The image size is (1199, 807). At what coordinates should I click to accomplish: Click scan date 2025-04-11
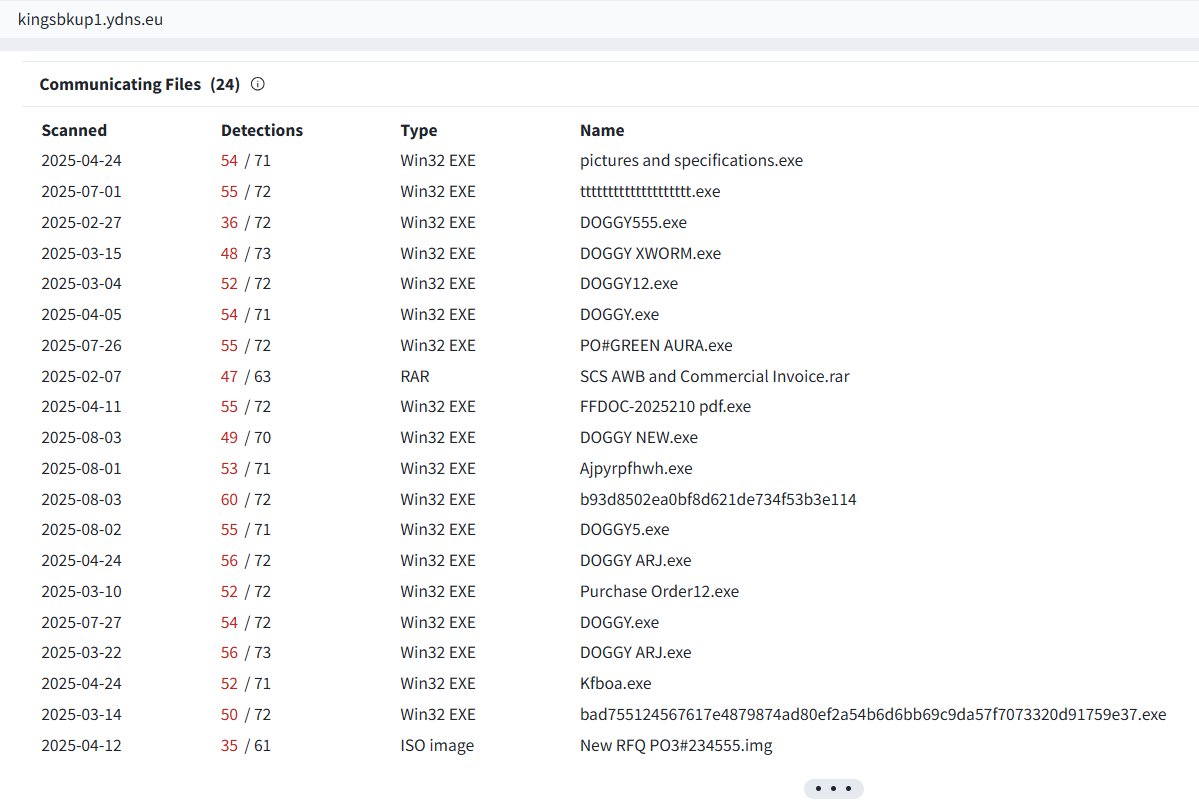coord(81,407)
